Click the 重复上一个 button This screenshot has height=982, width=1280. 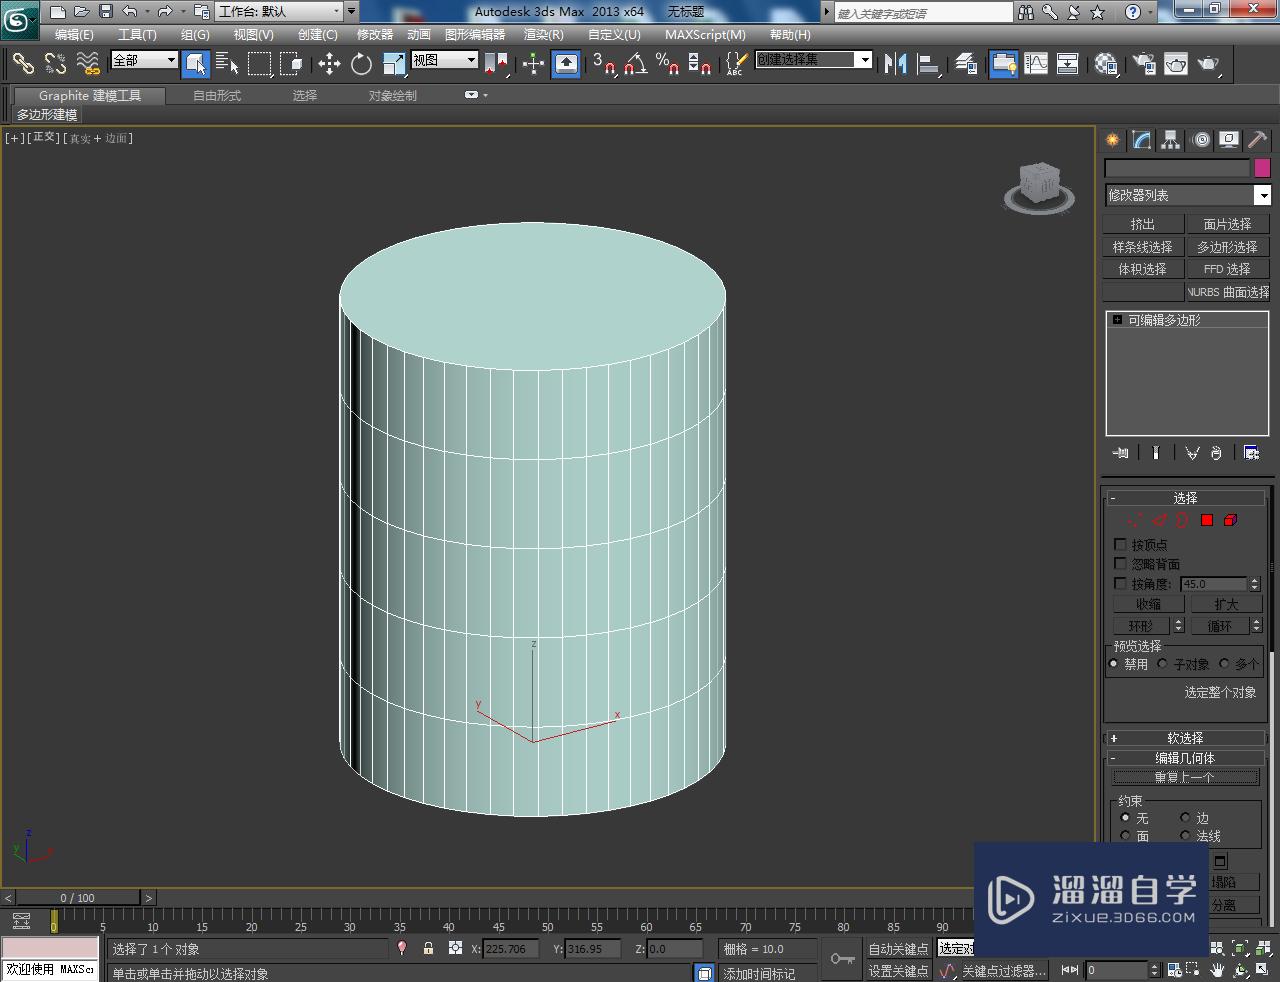click(x=1185, y=777)
